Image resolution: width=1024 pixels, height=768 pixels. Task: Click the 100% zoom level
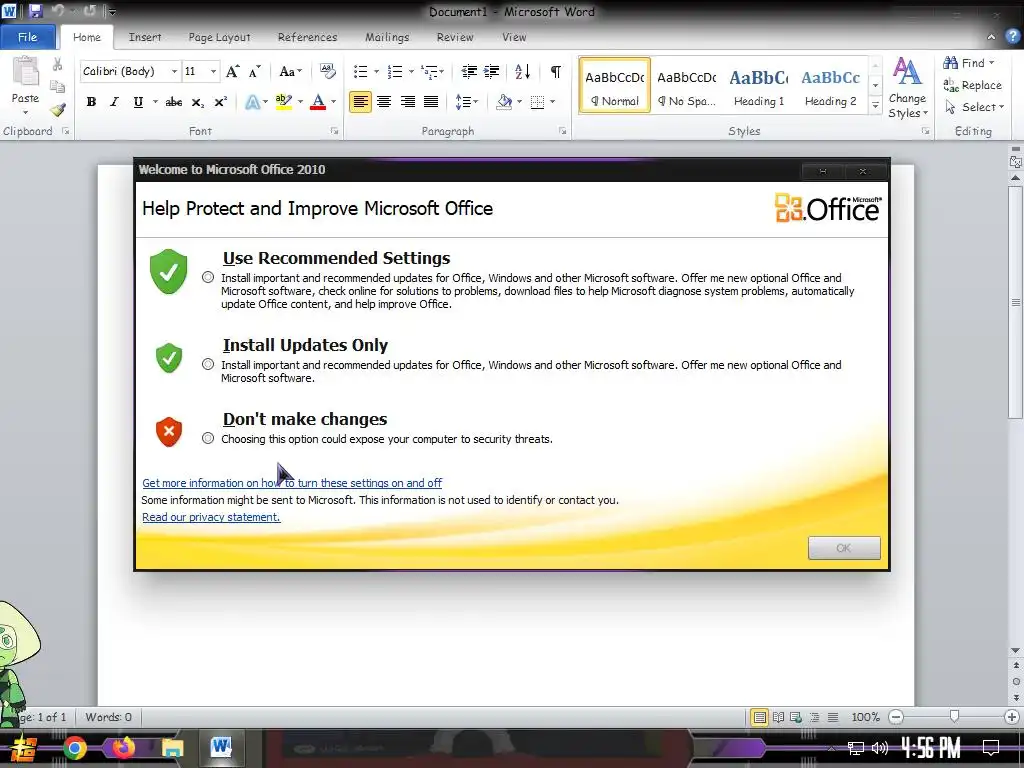865,717
